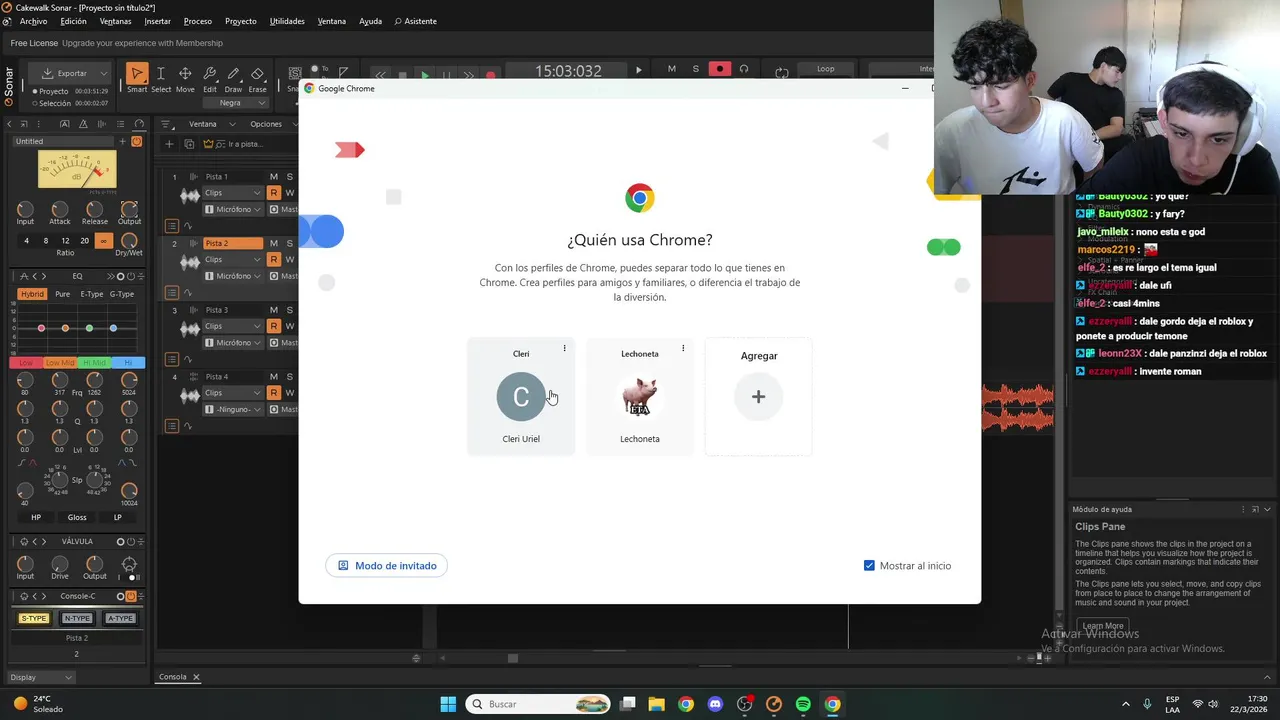The image size is (1280, 720).
Task: Open more options for Cleri profile
Action: tap(564, 349)
